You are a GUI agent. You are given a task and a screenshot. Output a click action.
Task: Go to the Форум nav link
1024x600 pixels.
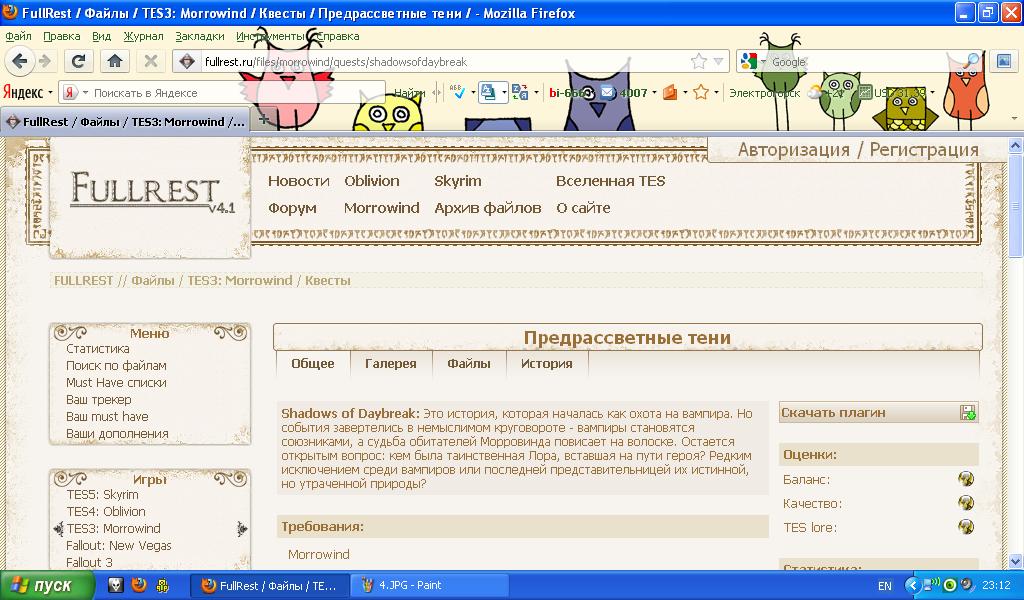(292, 208)
